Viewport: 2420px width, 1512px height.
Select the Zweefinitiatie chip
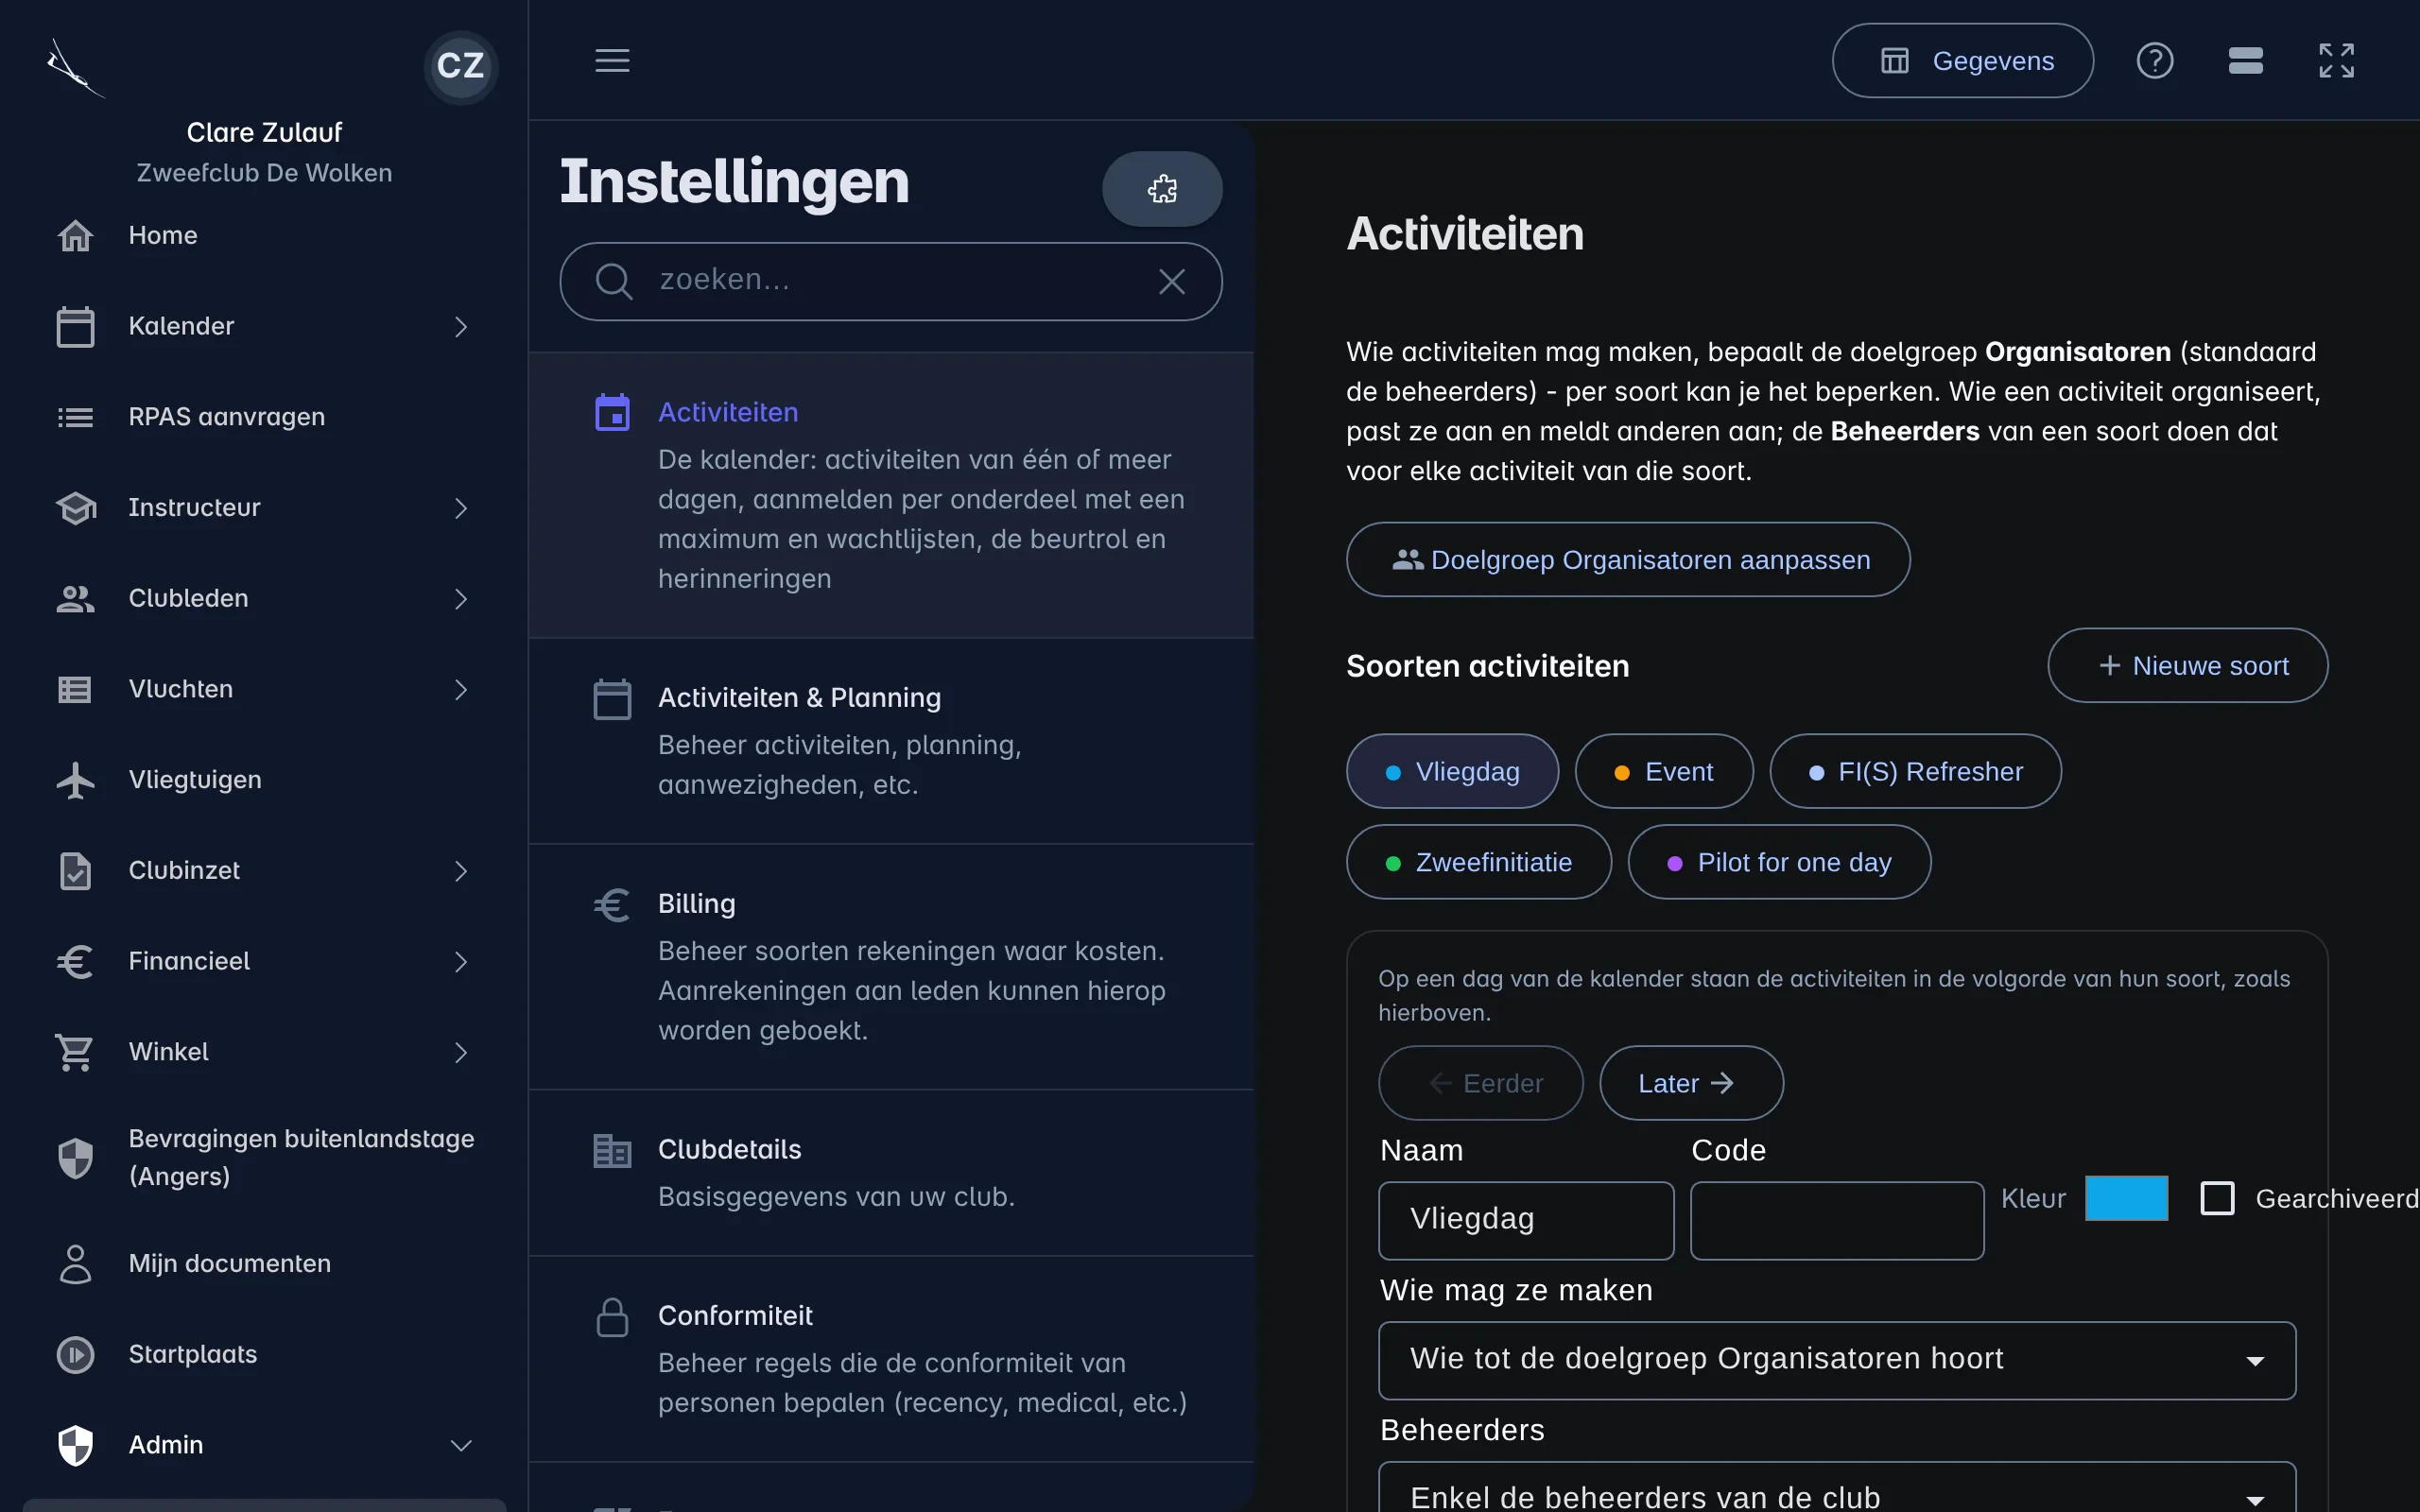pyautogui.click(x=1478, y=862)
